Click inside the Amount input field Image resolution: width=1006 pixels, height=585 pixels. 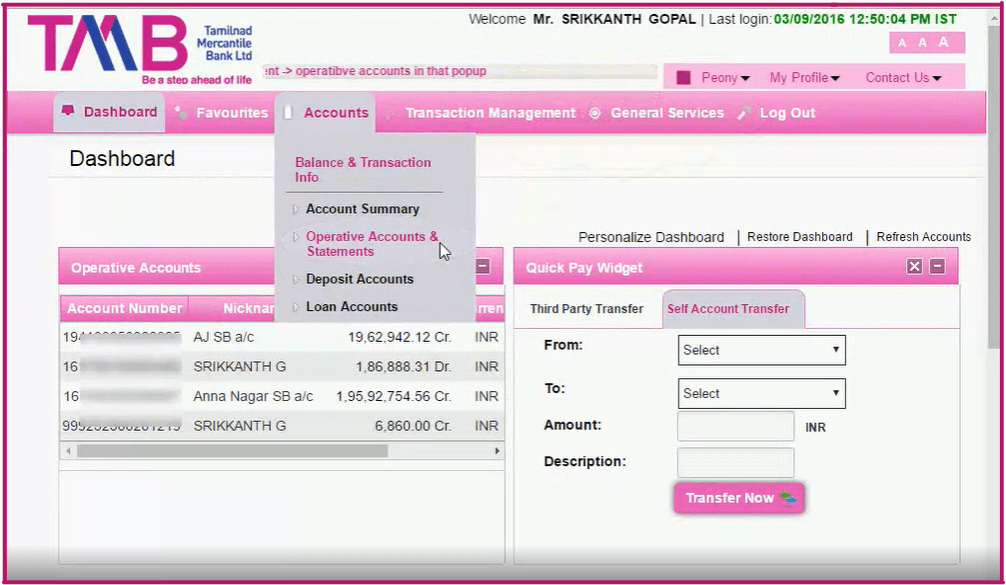click(735, 425)
